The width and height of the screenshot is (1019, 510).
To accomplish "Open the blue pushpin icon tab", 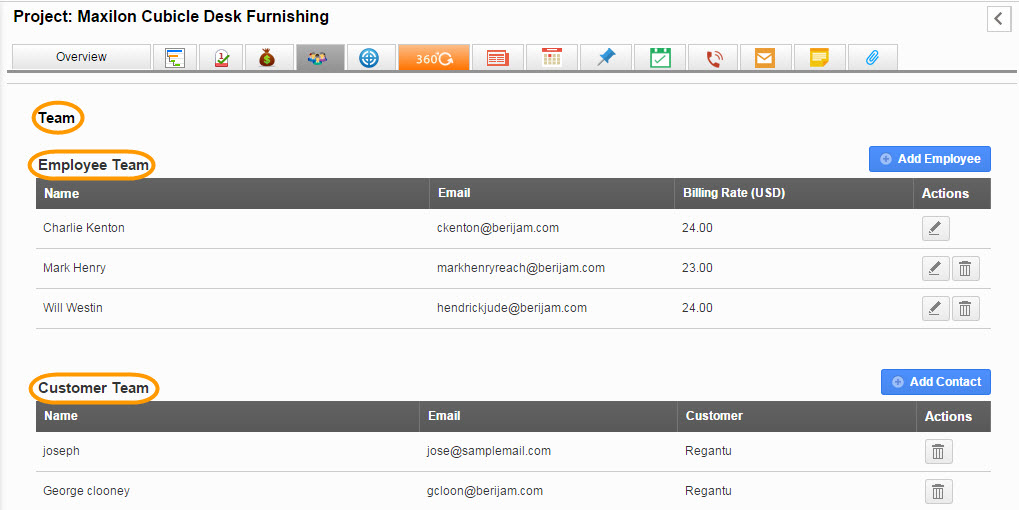I will 605,58.
